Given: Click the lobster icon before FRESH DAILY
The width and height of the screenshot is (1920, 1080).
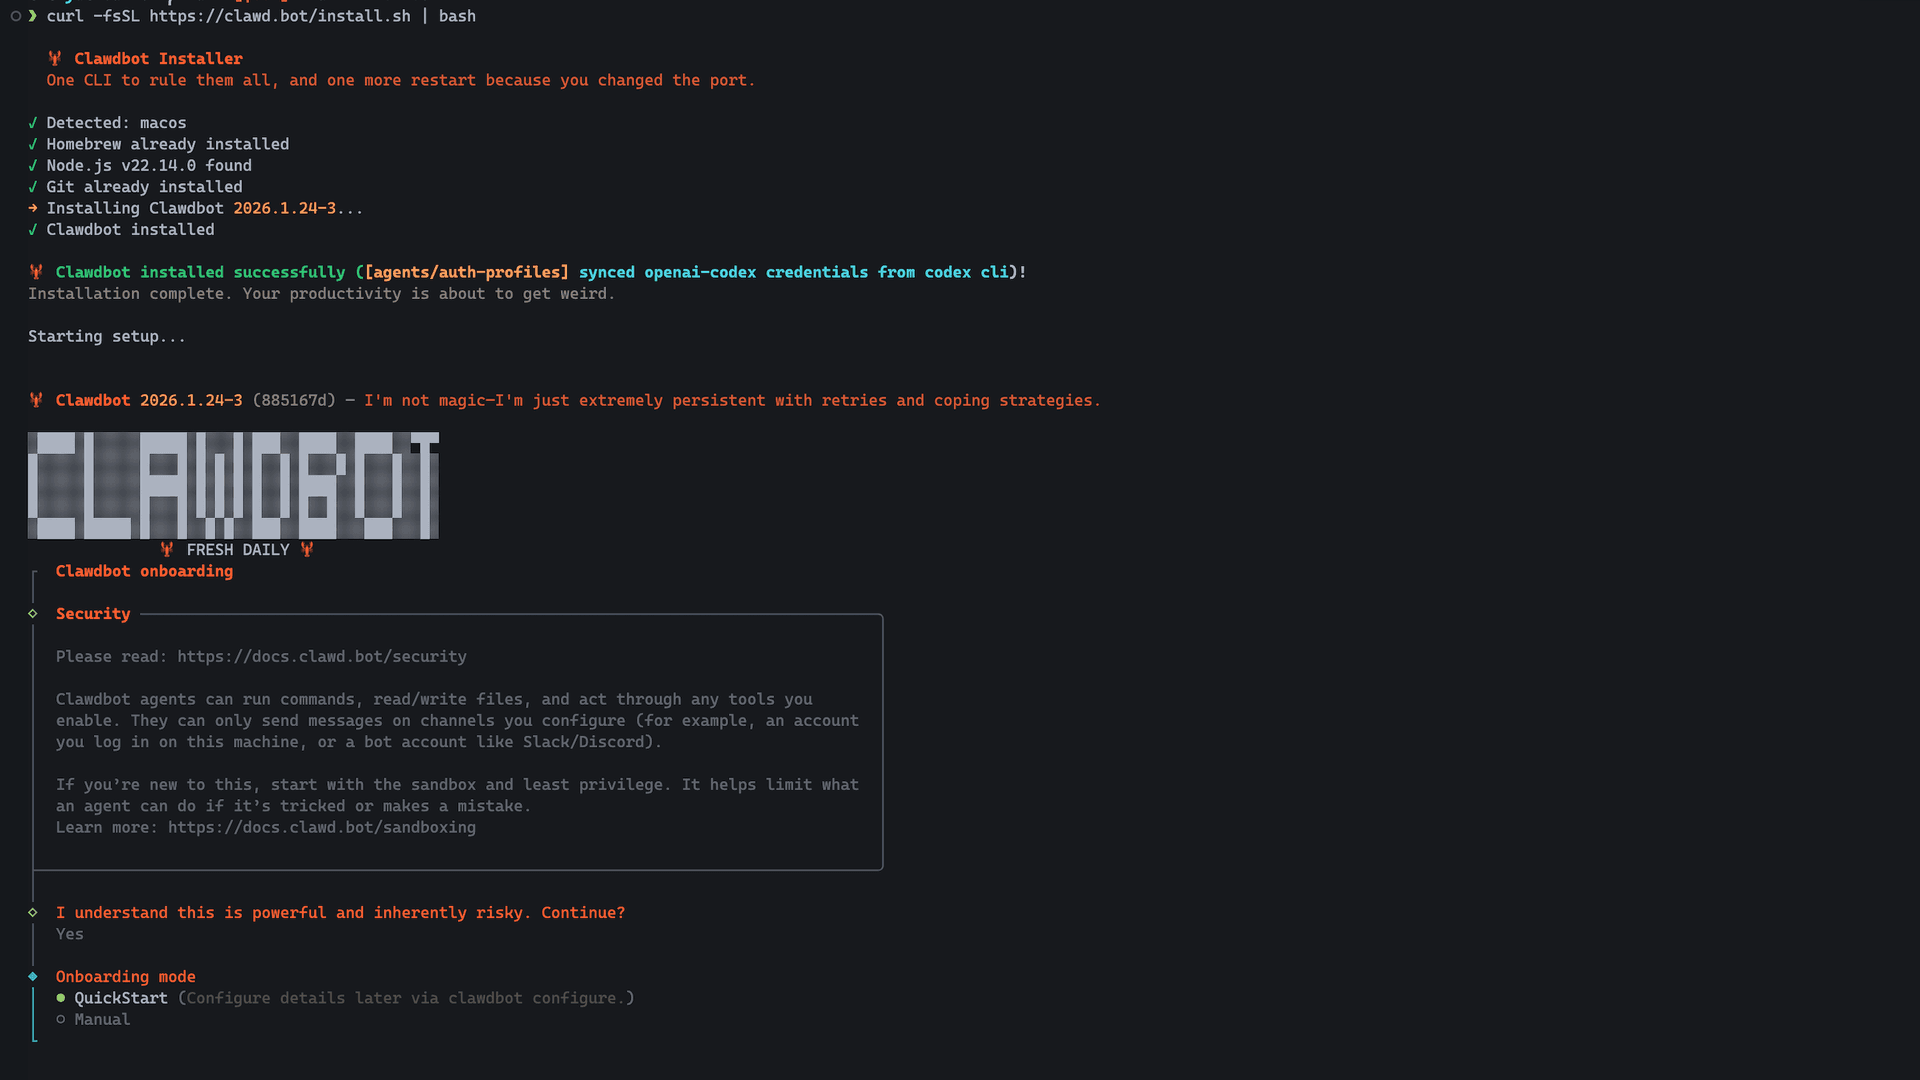Looking at the screenshot, I should 166,549.
